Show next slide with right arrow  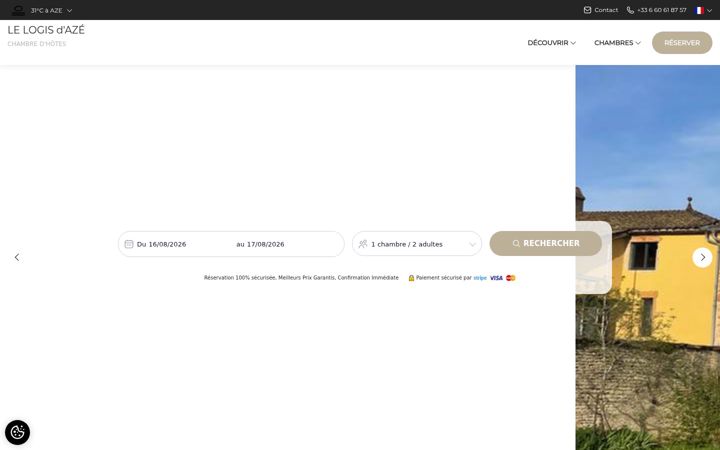pos(702,257)
